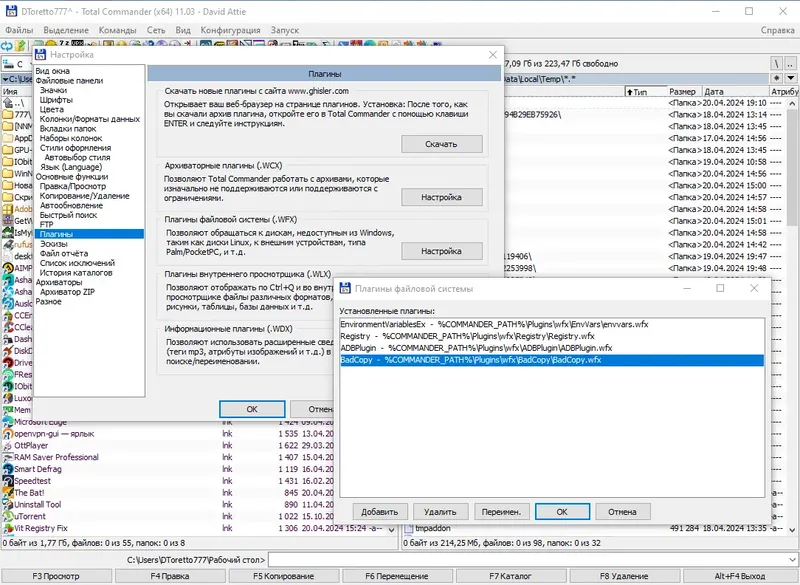Viewport: 800px width, 585px height.
Task: Click left panel scrollbar down arrow
Action: click(391, 530)
